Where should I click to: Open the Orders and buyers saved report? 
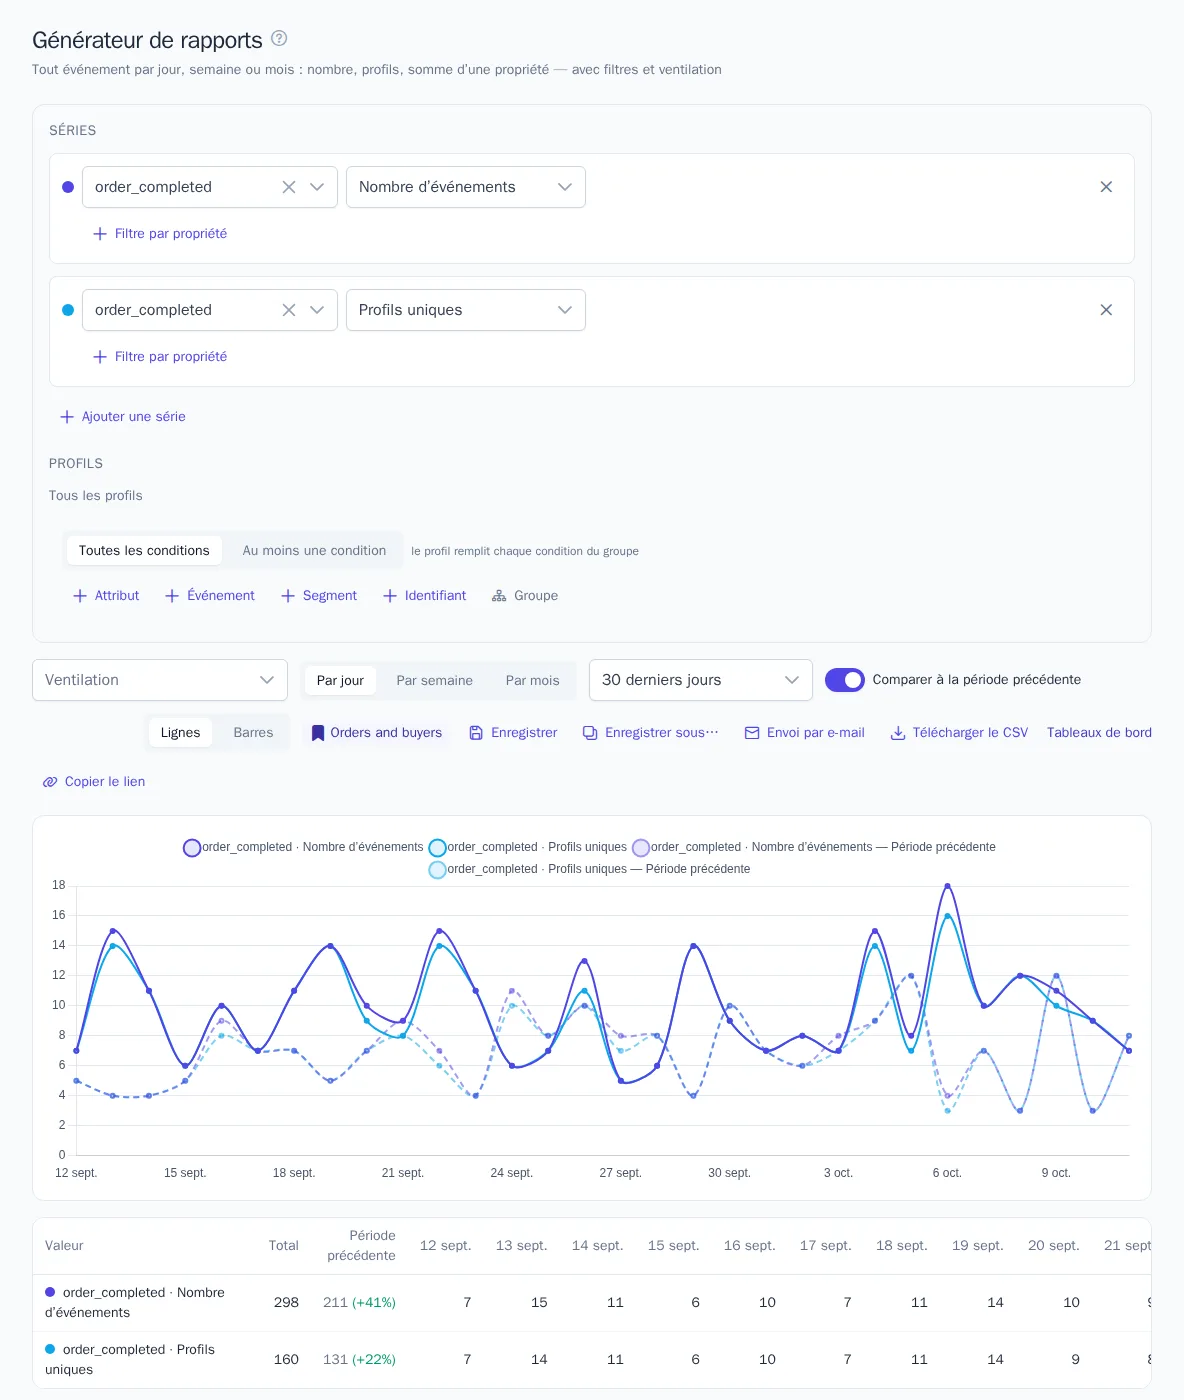click(376, 733)
